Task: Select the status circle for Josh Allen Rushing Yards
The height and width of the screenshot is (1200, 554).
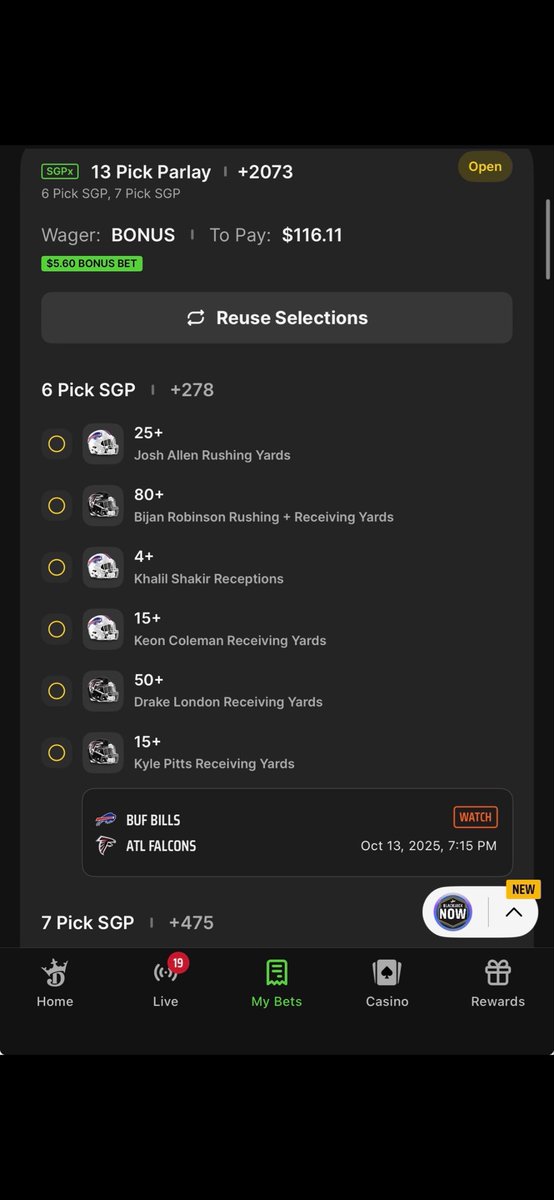Action: point(57,444)
